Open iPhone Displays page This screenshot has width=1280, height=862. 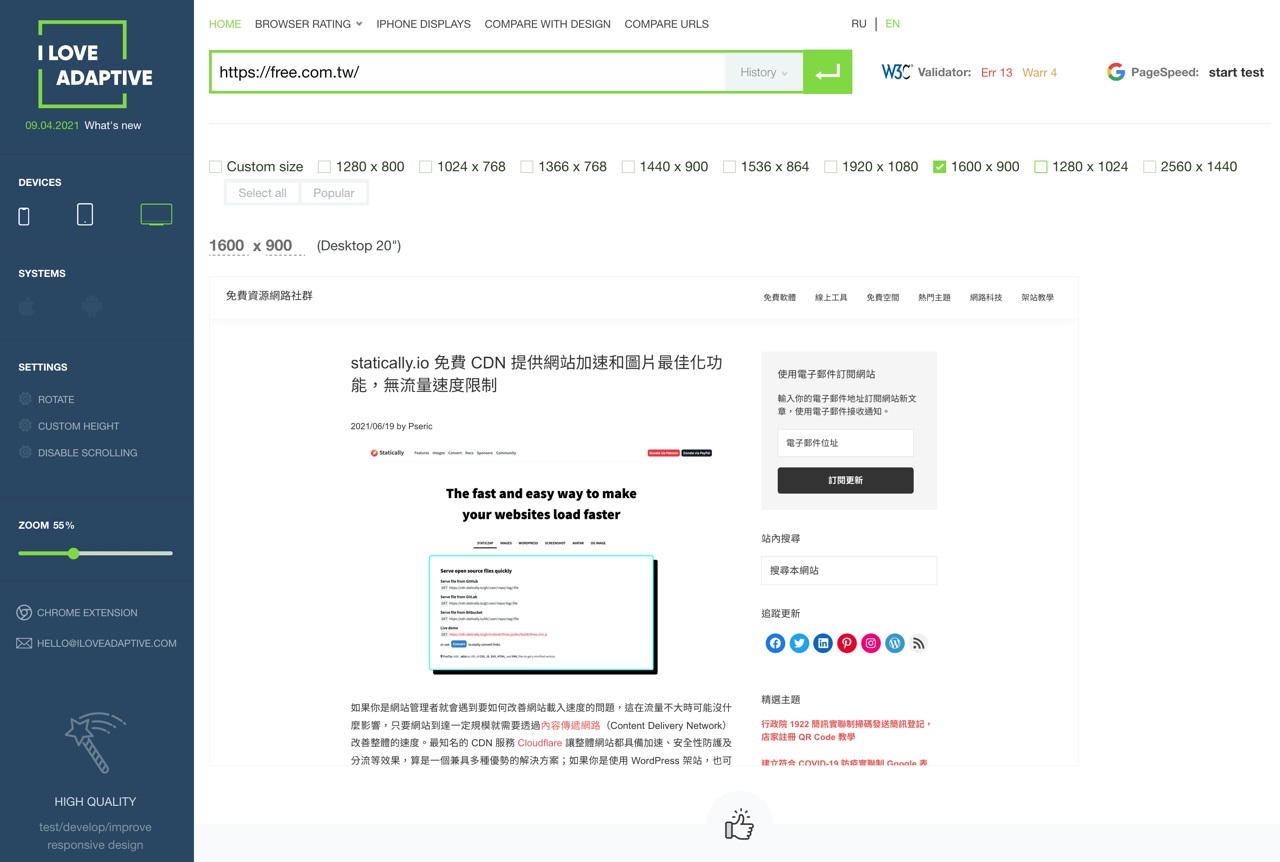point(423,24)
